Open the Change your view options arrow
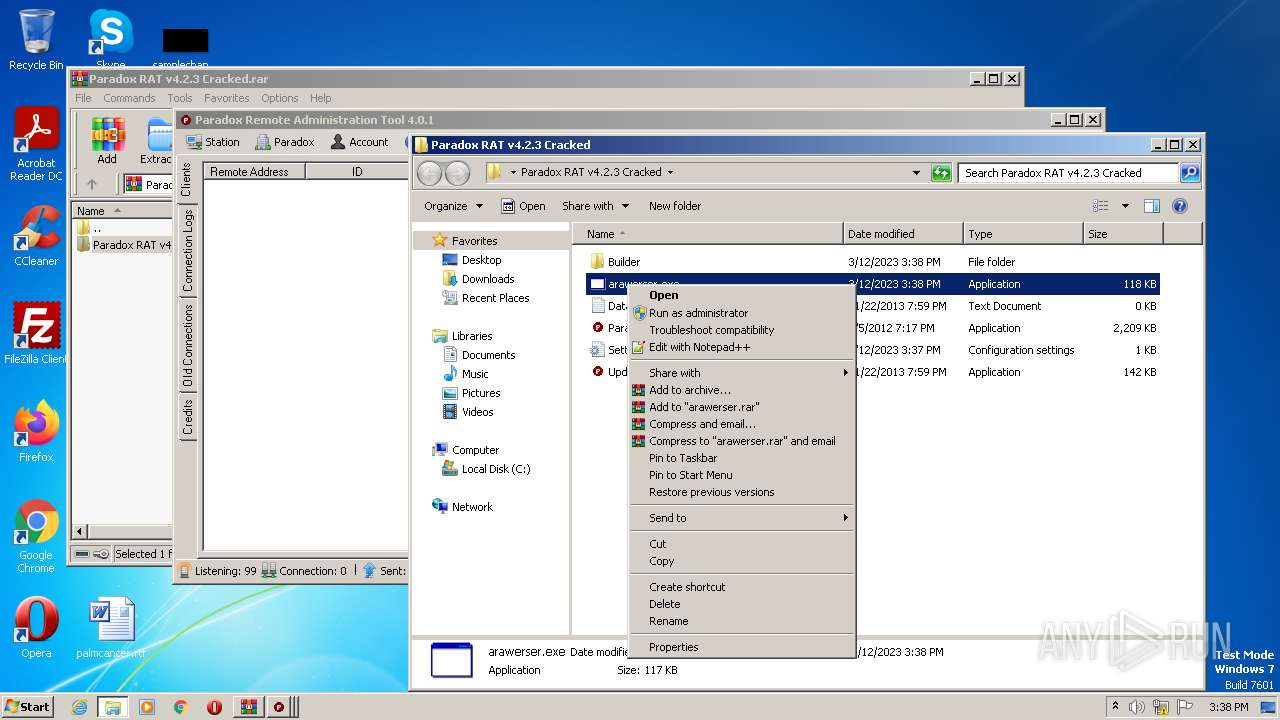The height and width of the screenshot is (720, 1280). [1125, 206]
